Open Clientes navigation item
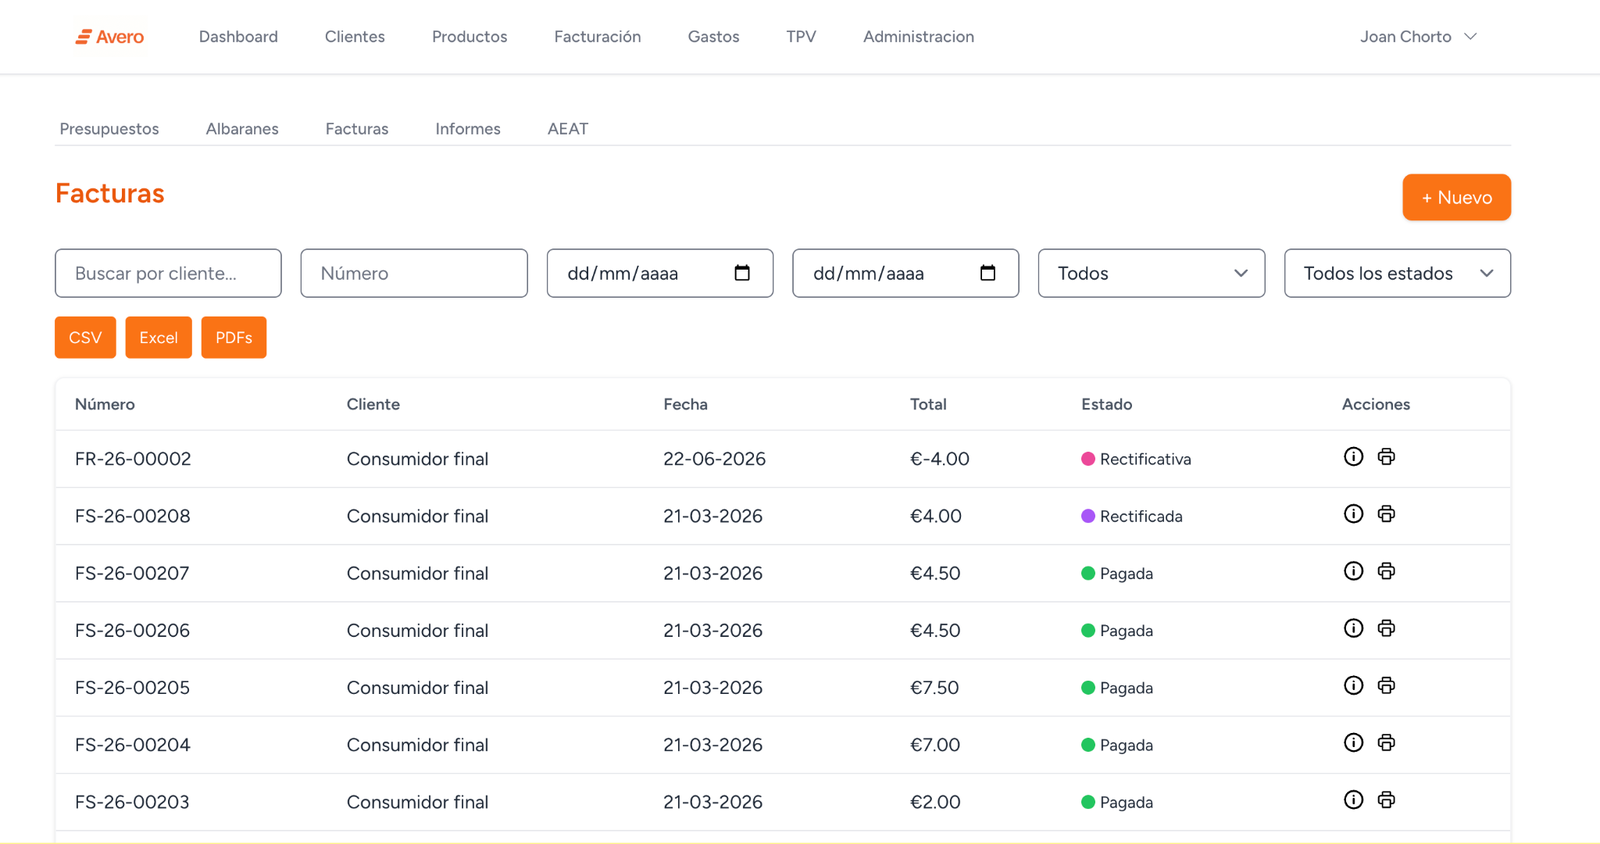This screenshot has height=844, width=1600. pyautogui.click(x=355, y=37)
